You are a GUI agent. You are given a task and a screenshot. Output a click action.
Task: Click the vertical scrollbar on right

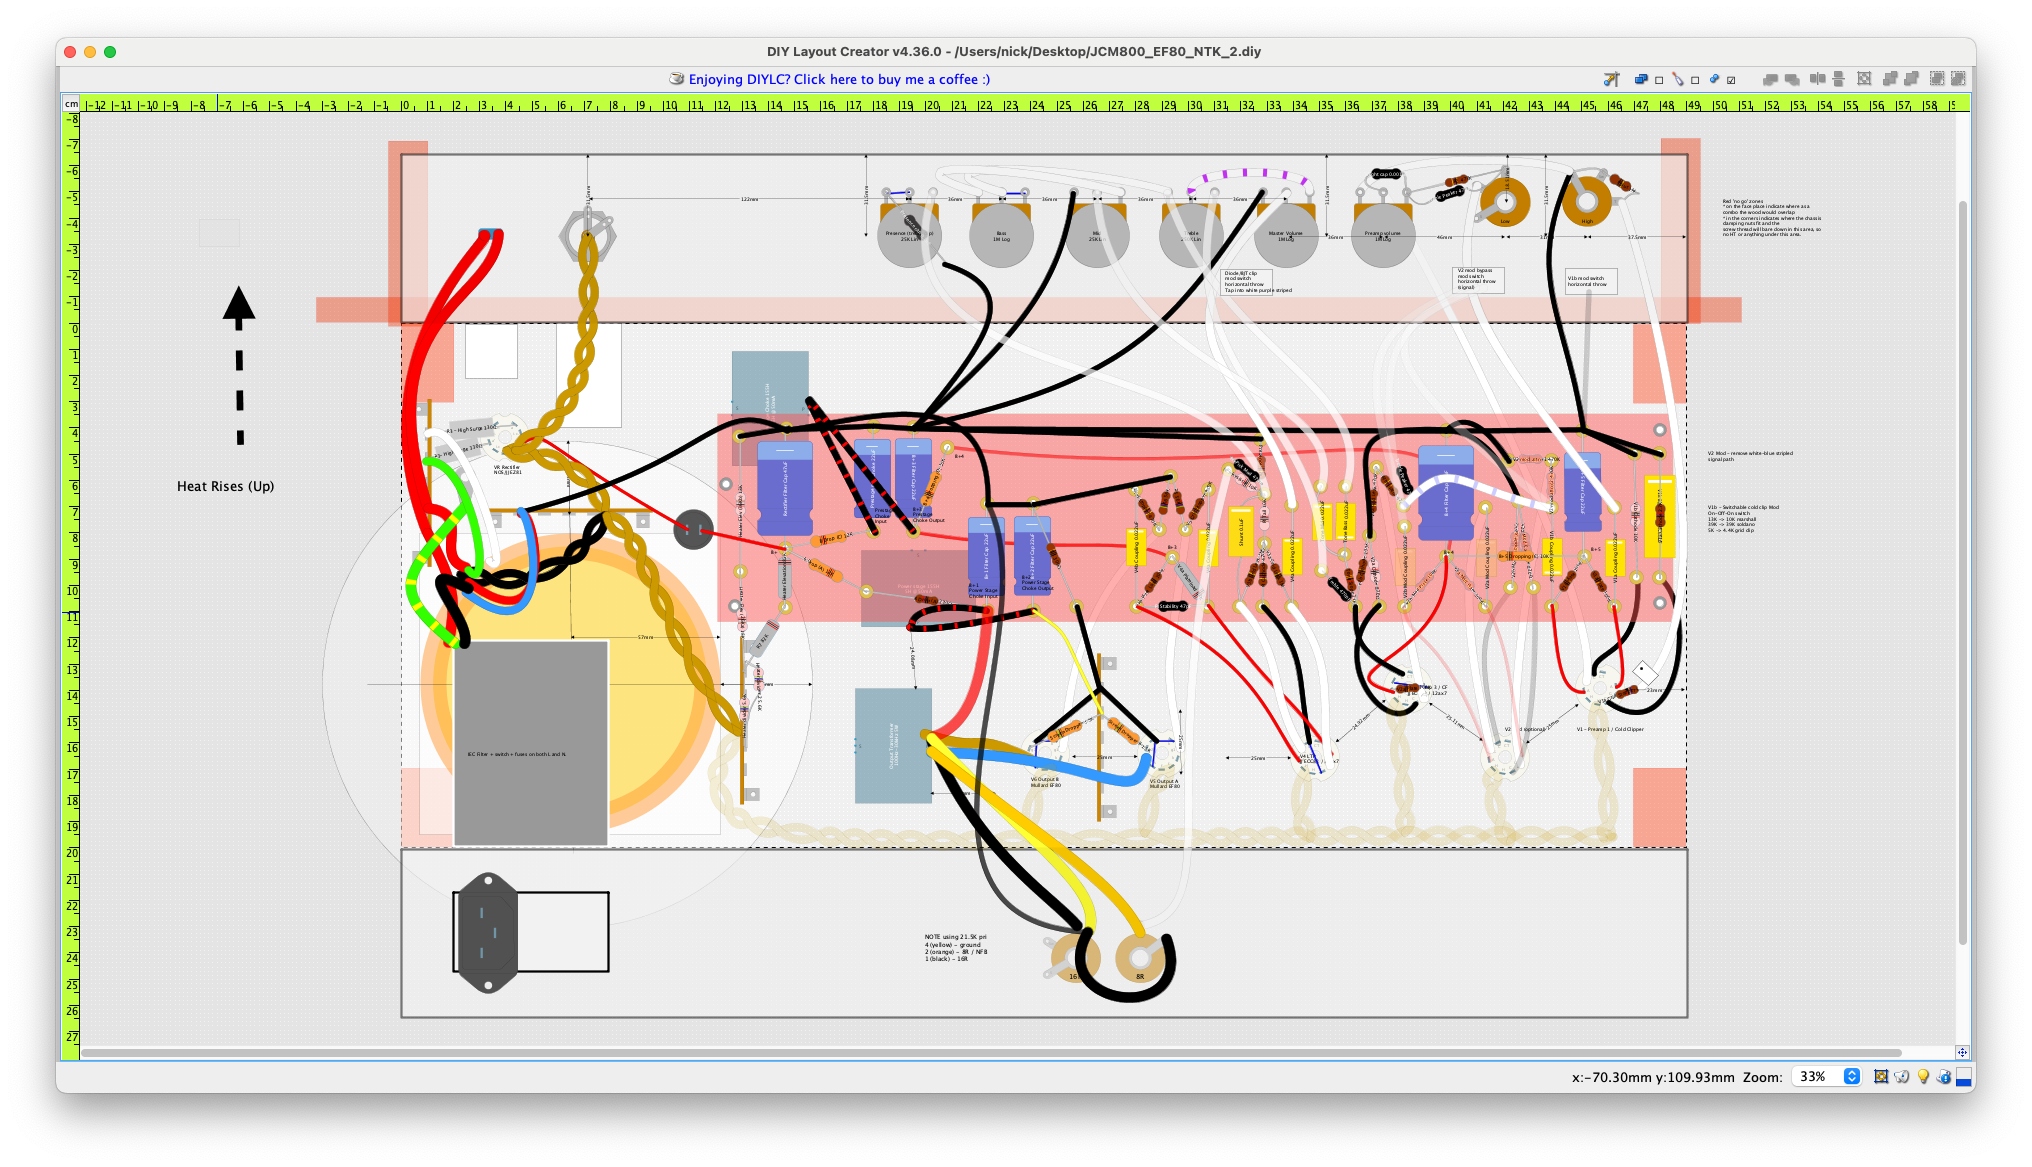(1962, 570)
